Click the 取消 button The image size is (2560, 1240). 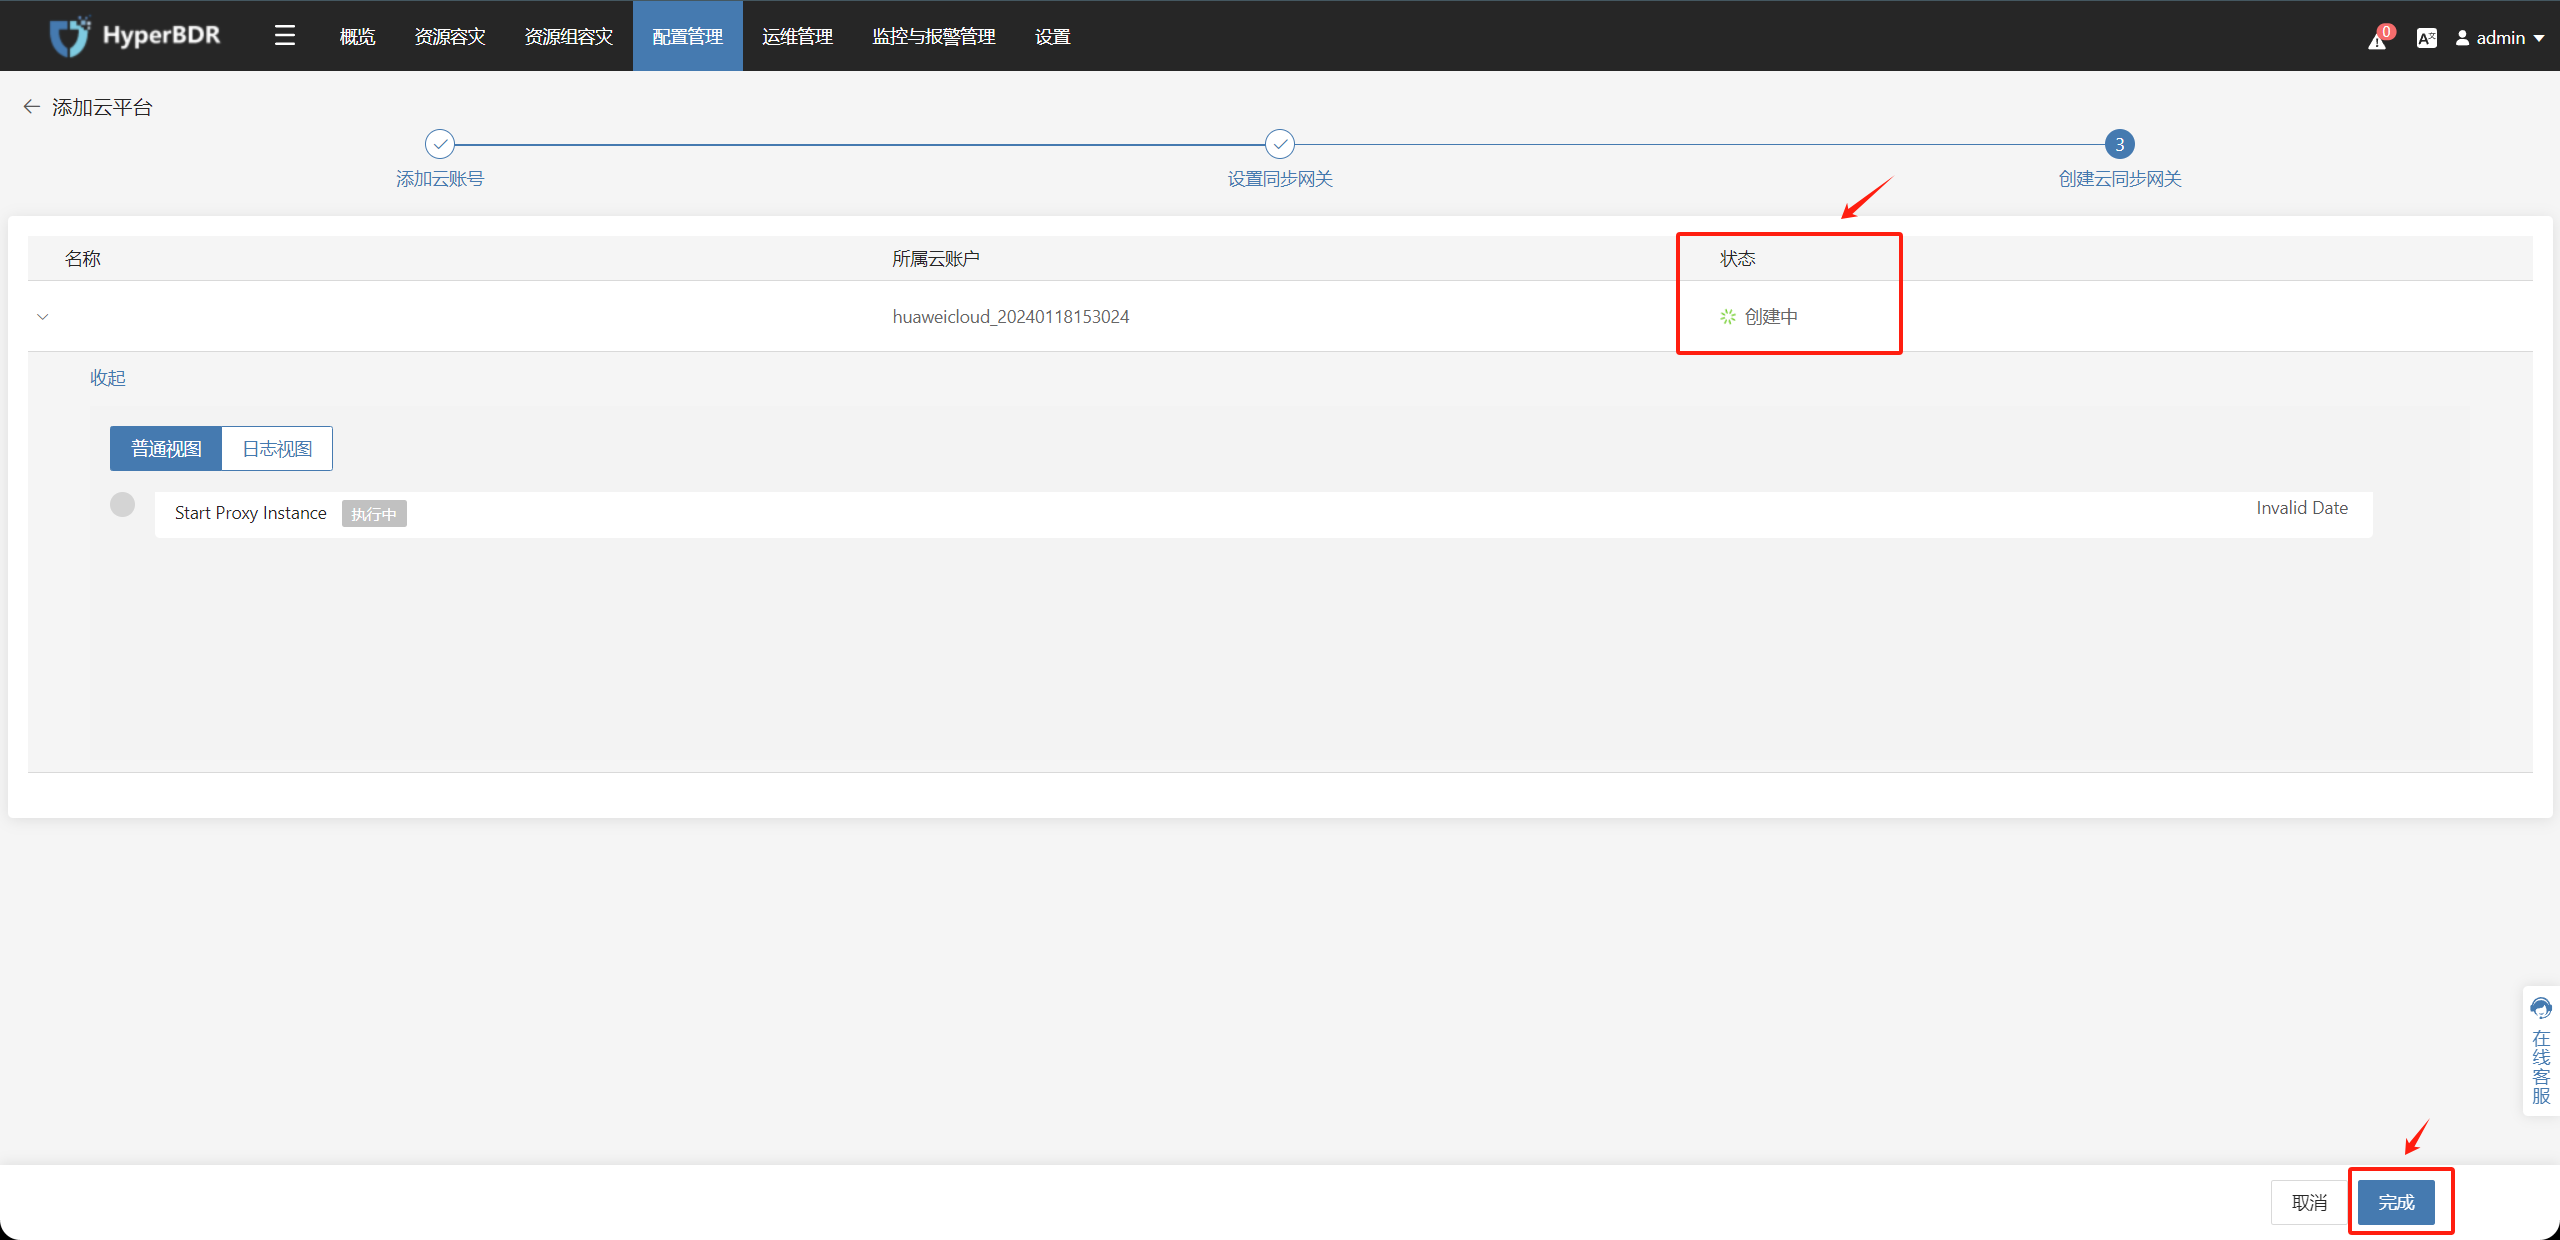coord(2309,1202)
